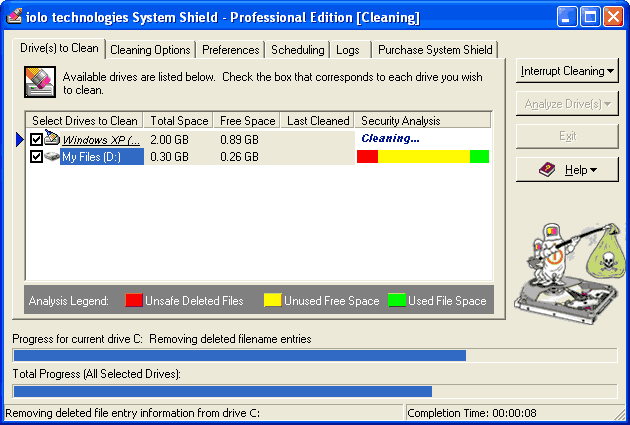Click the yellow Unused Free Space swatch
Screen dimensions: 630x425
pyautogui.click(x=272, y=300)
